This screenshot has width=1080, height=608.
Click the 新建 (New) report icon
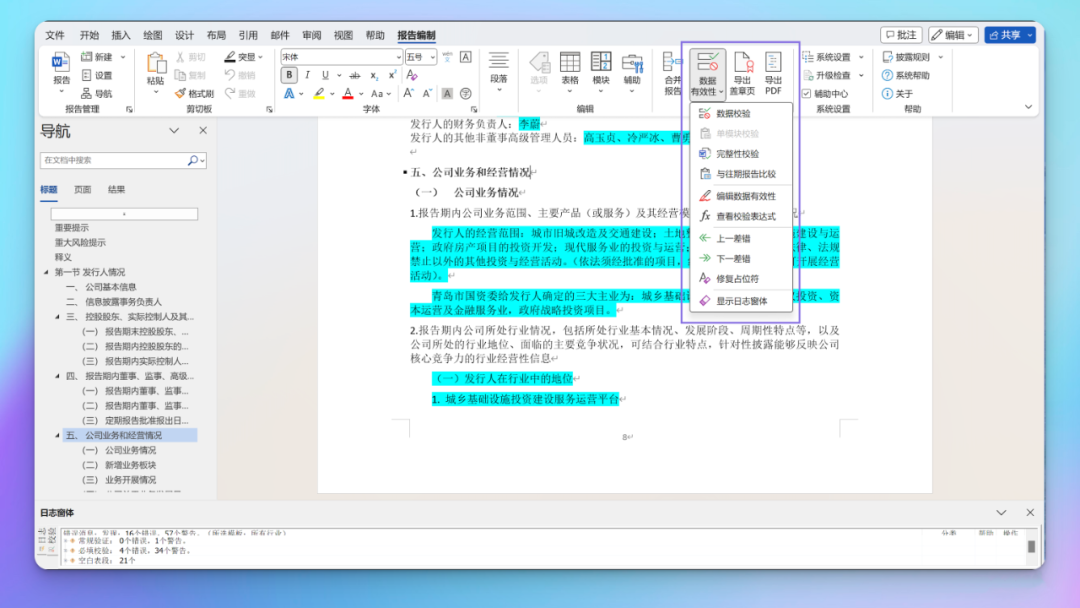click(x=87, y=56)
